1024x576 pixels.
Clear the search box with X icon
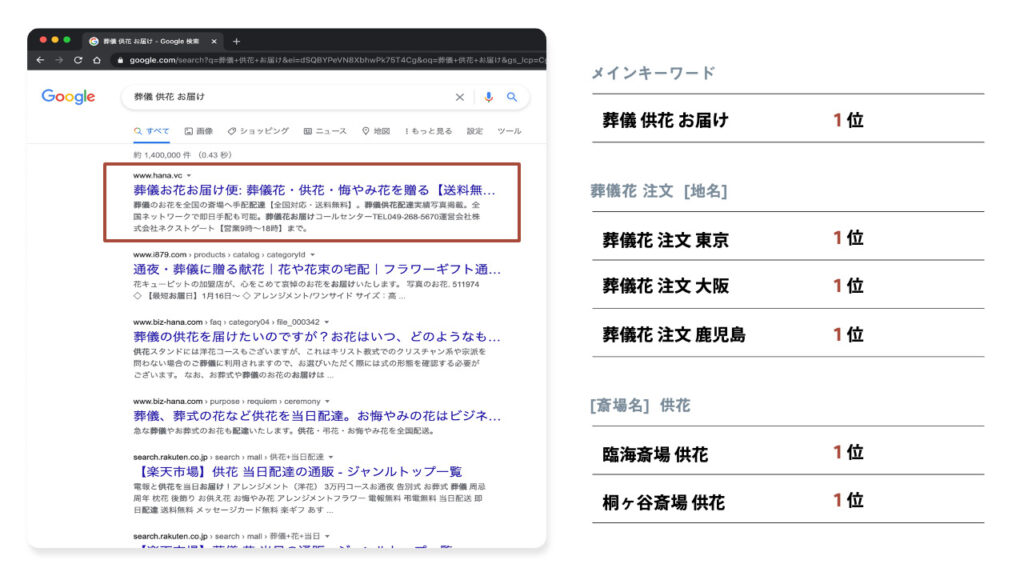(460, 97)
